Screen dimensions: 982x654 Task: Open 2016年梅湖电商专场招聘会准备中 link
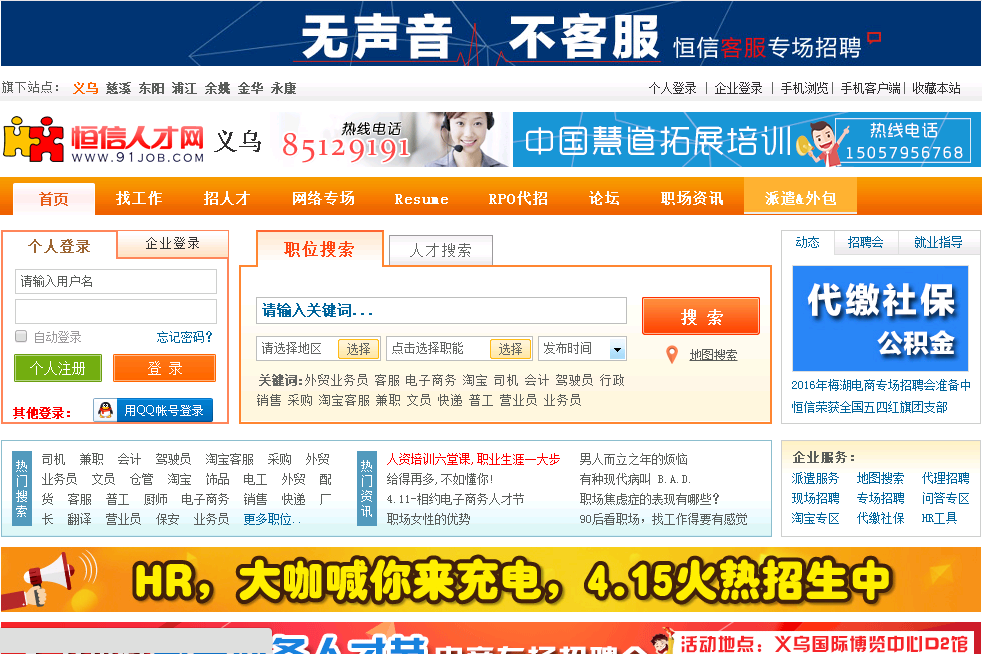click(881, 385)
